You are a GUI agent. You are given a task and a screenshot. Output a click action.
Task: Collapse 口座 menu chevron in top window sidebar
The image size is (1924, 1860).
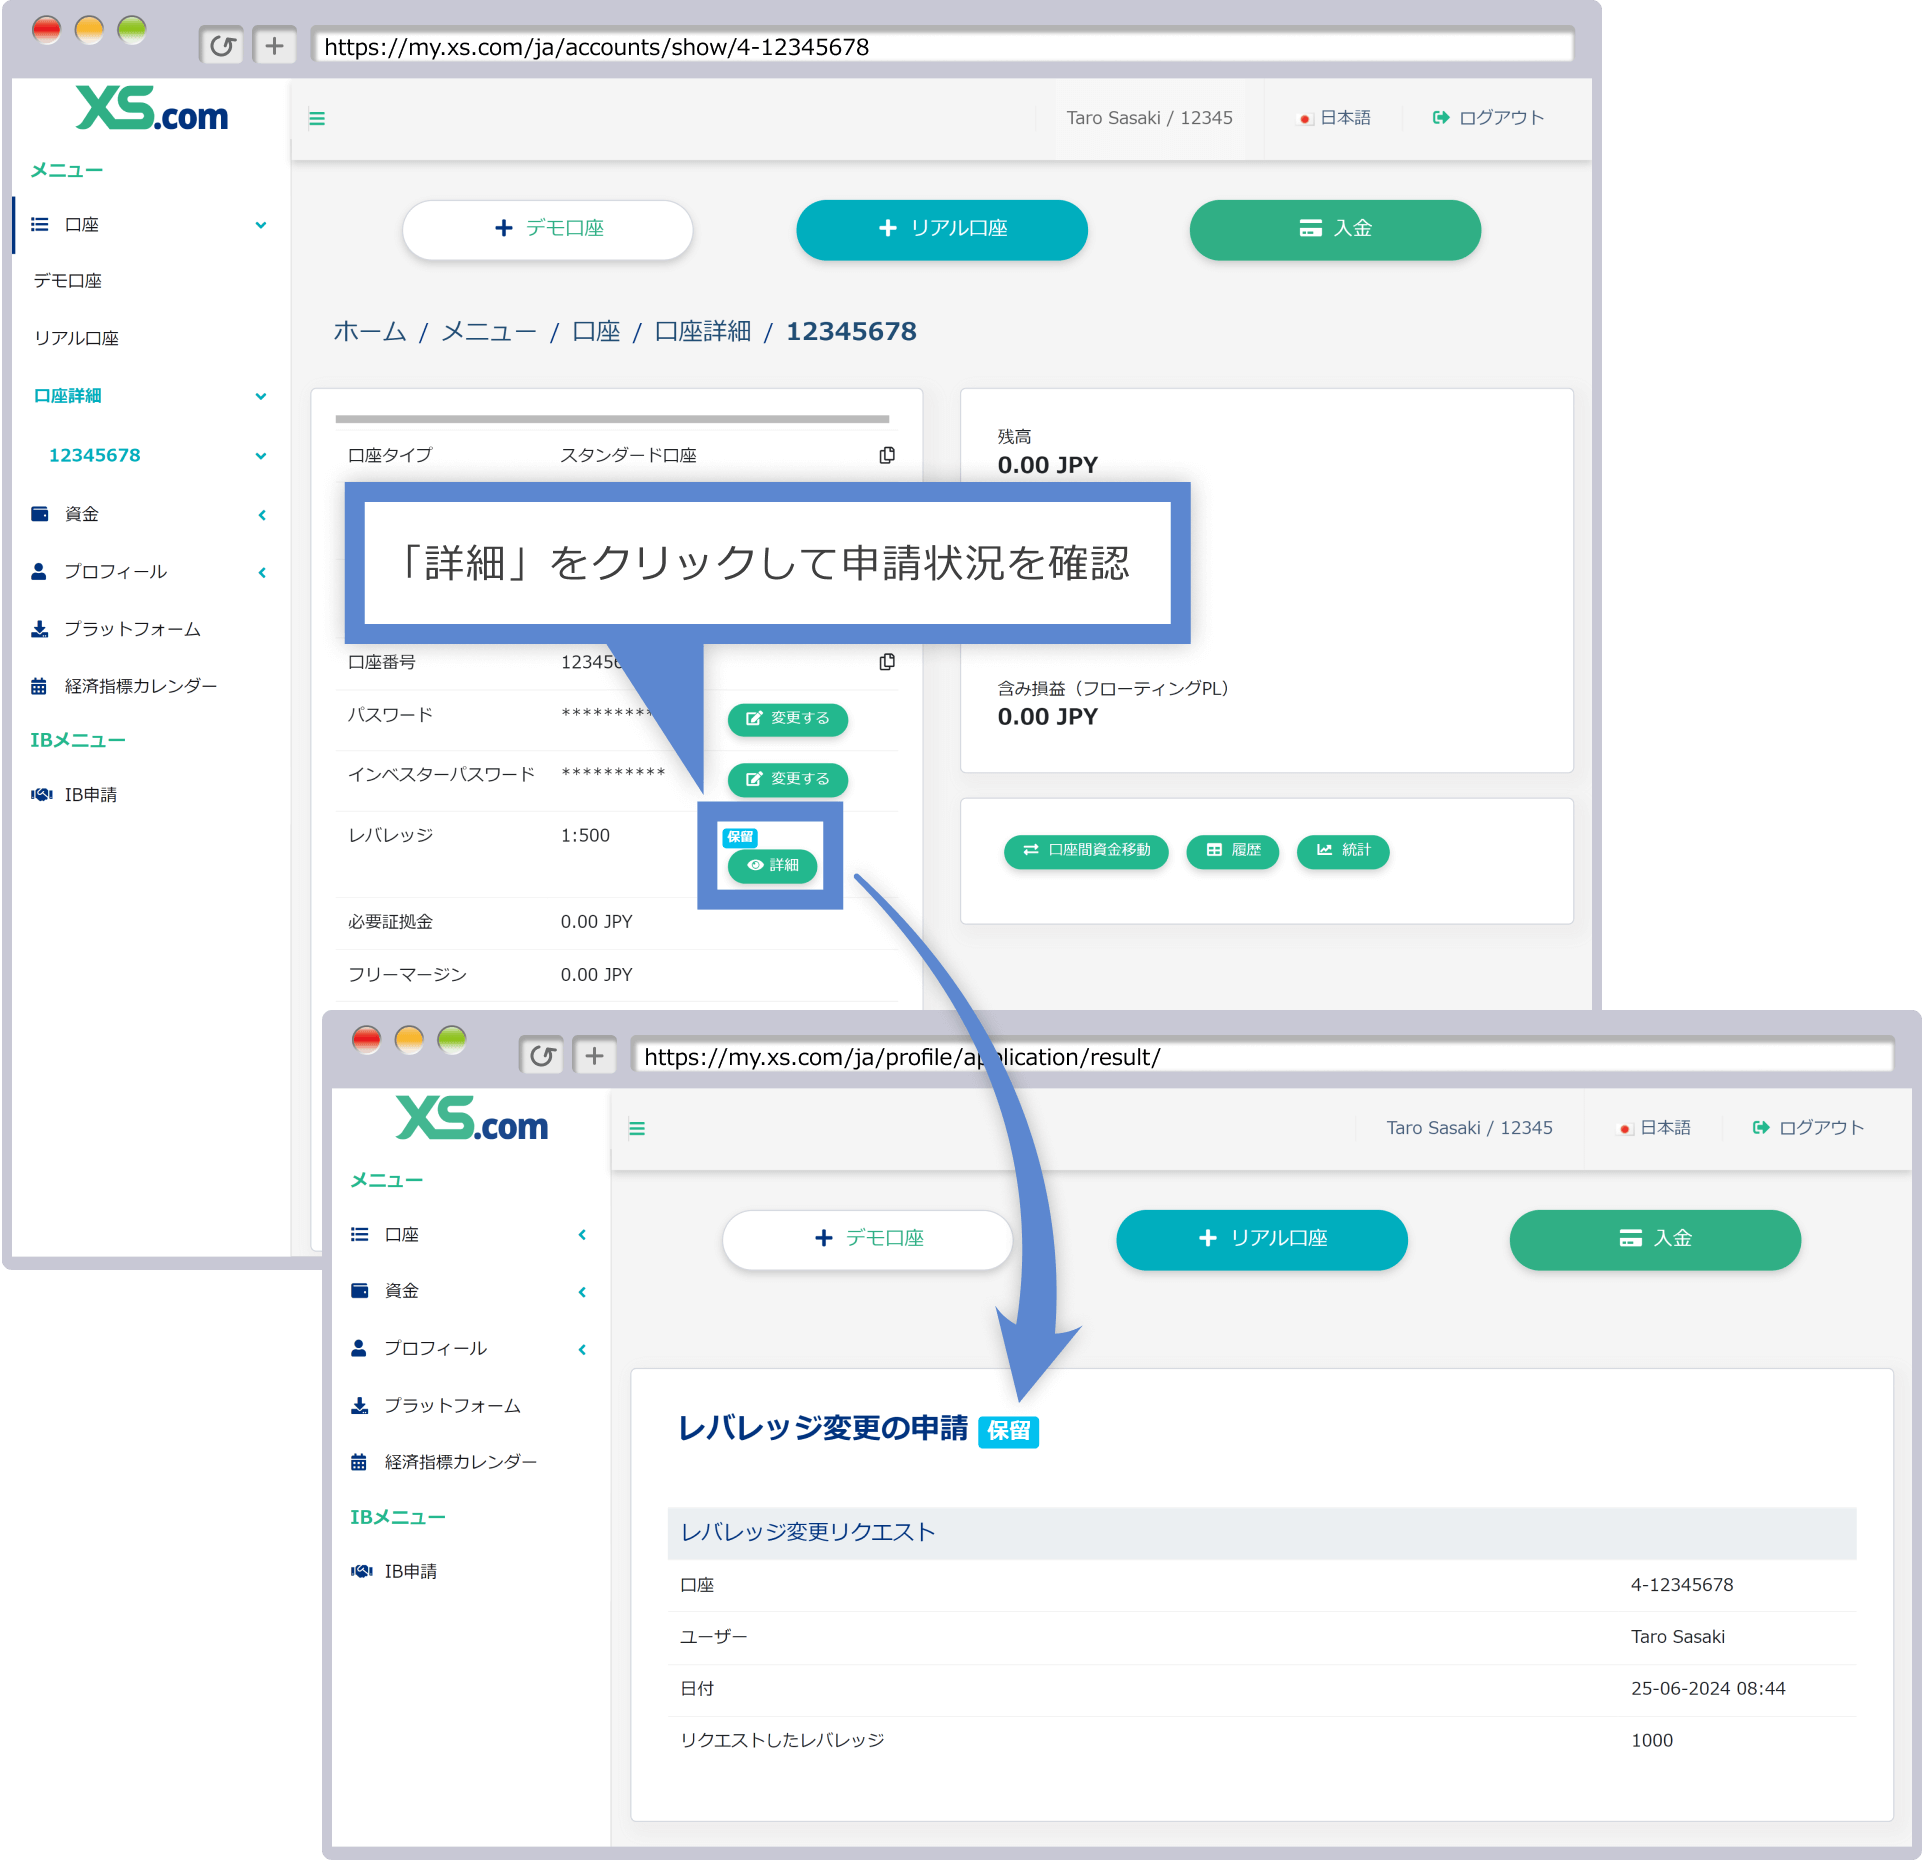click(x=261, y=225)
